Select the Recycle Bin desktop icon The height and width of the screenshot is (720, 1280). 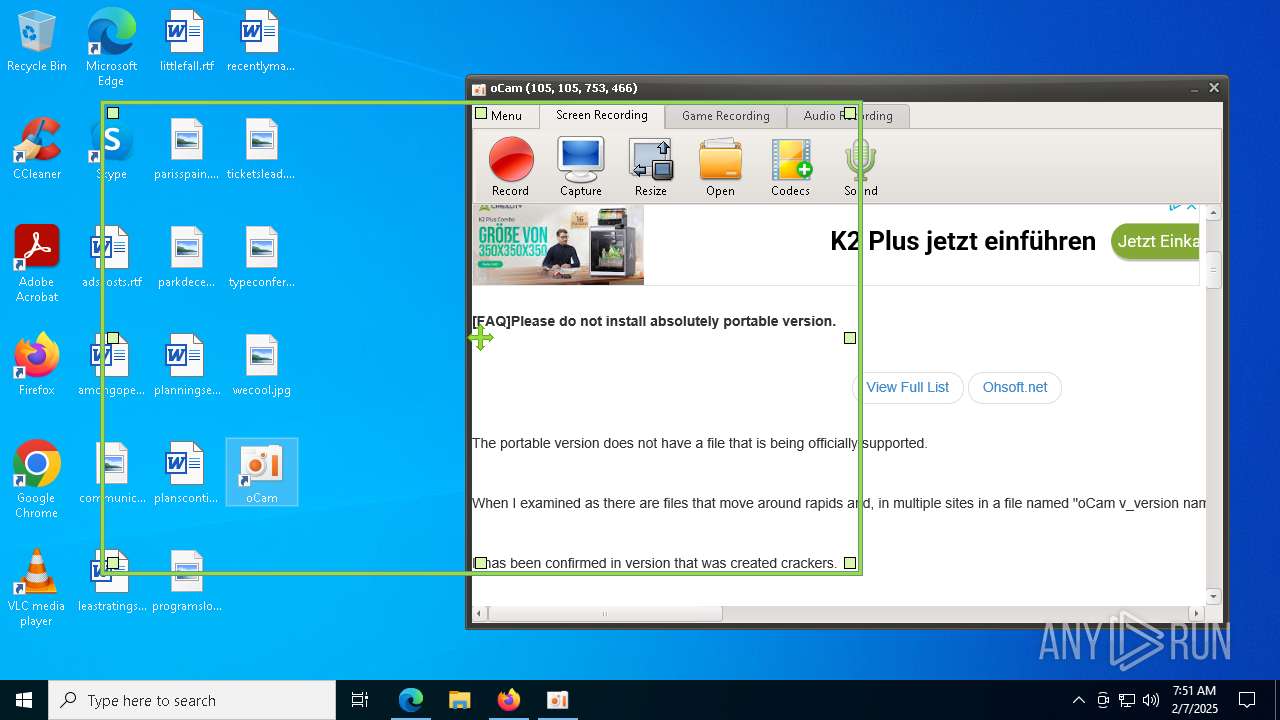[37, 42]
